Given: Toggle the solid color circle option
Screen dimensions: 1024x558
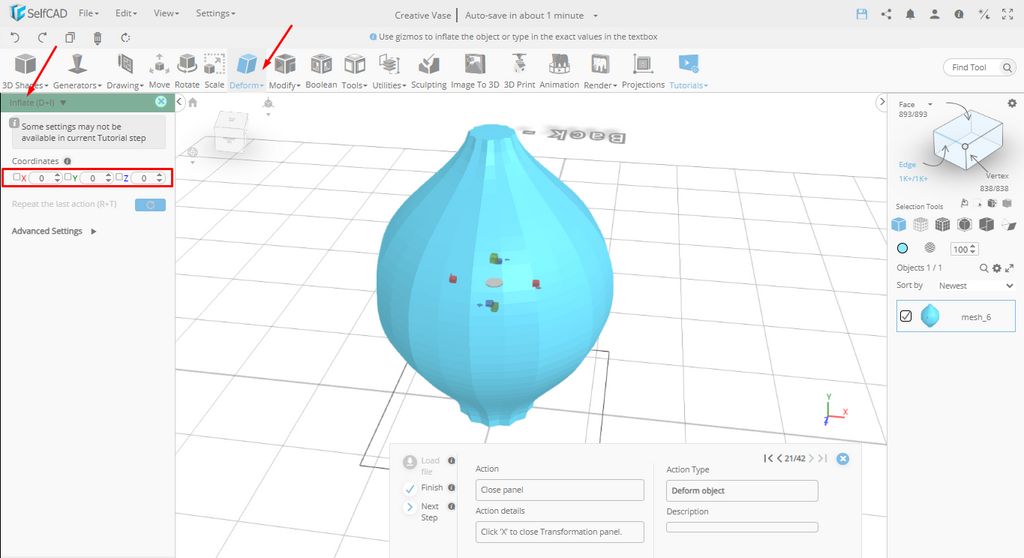Looking at the screenshot, I should pyautogui.click(x=903, y=248).
